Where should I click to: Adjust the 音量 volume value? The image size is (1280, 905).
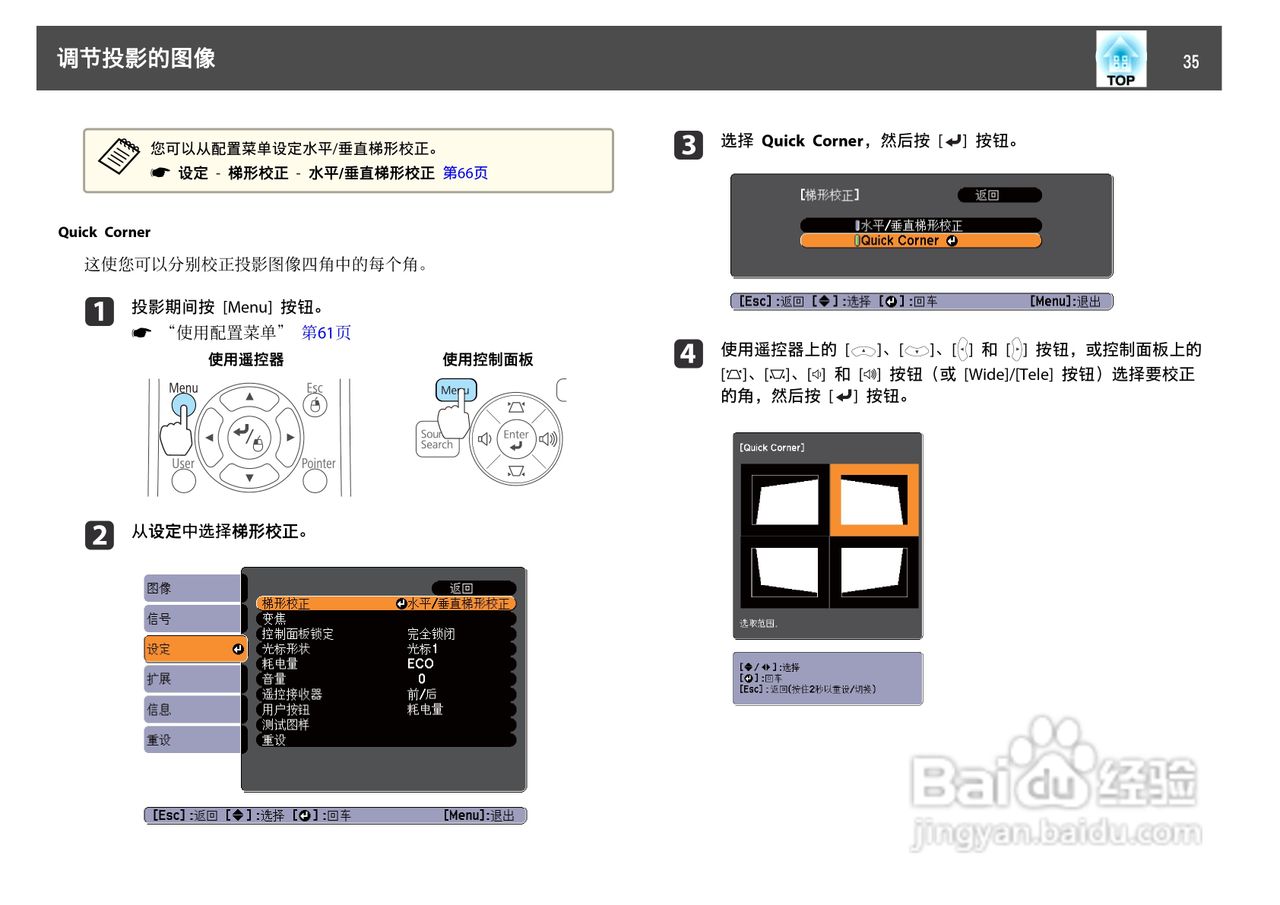tap(272, 679)
